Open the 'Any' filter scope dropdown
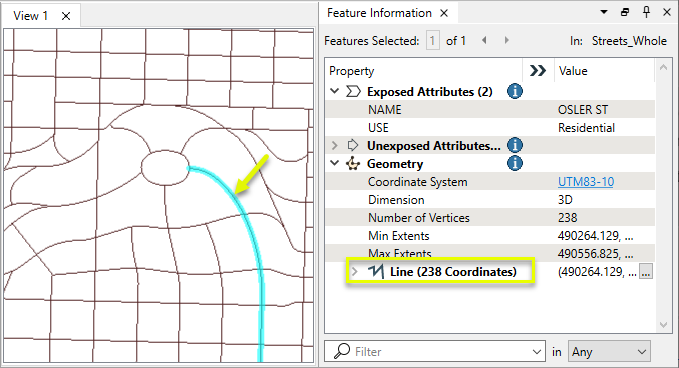 pyautogui.click(x=609, y=352)
